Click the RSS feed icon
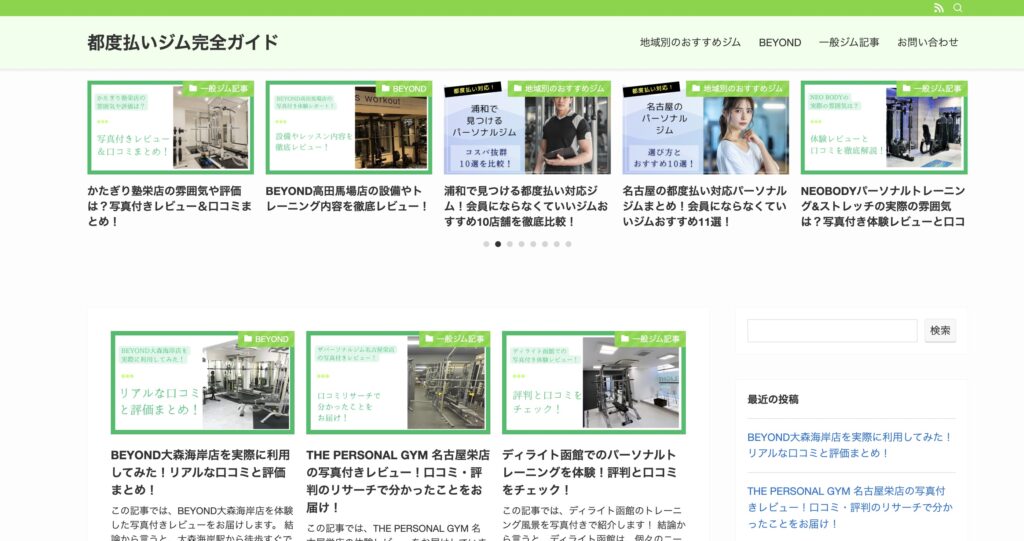This screenshot has width=1024, height=541. tap(938, 8)
